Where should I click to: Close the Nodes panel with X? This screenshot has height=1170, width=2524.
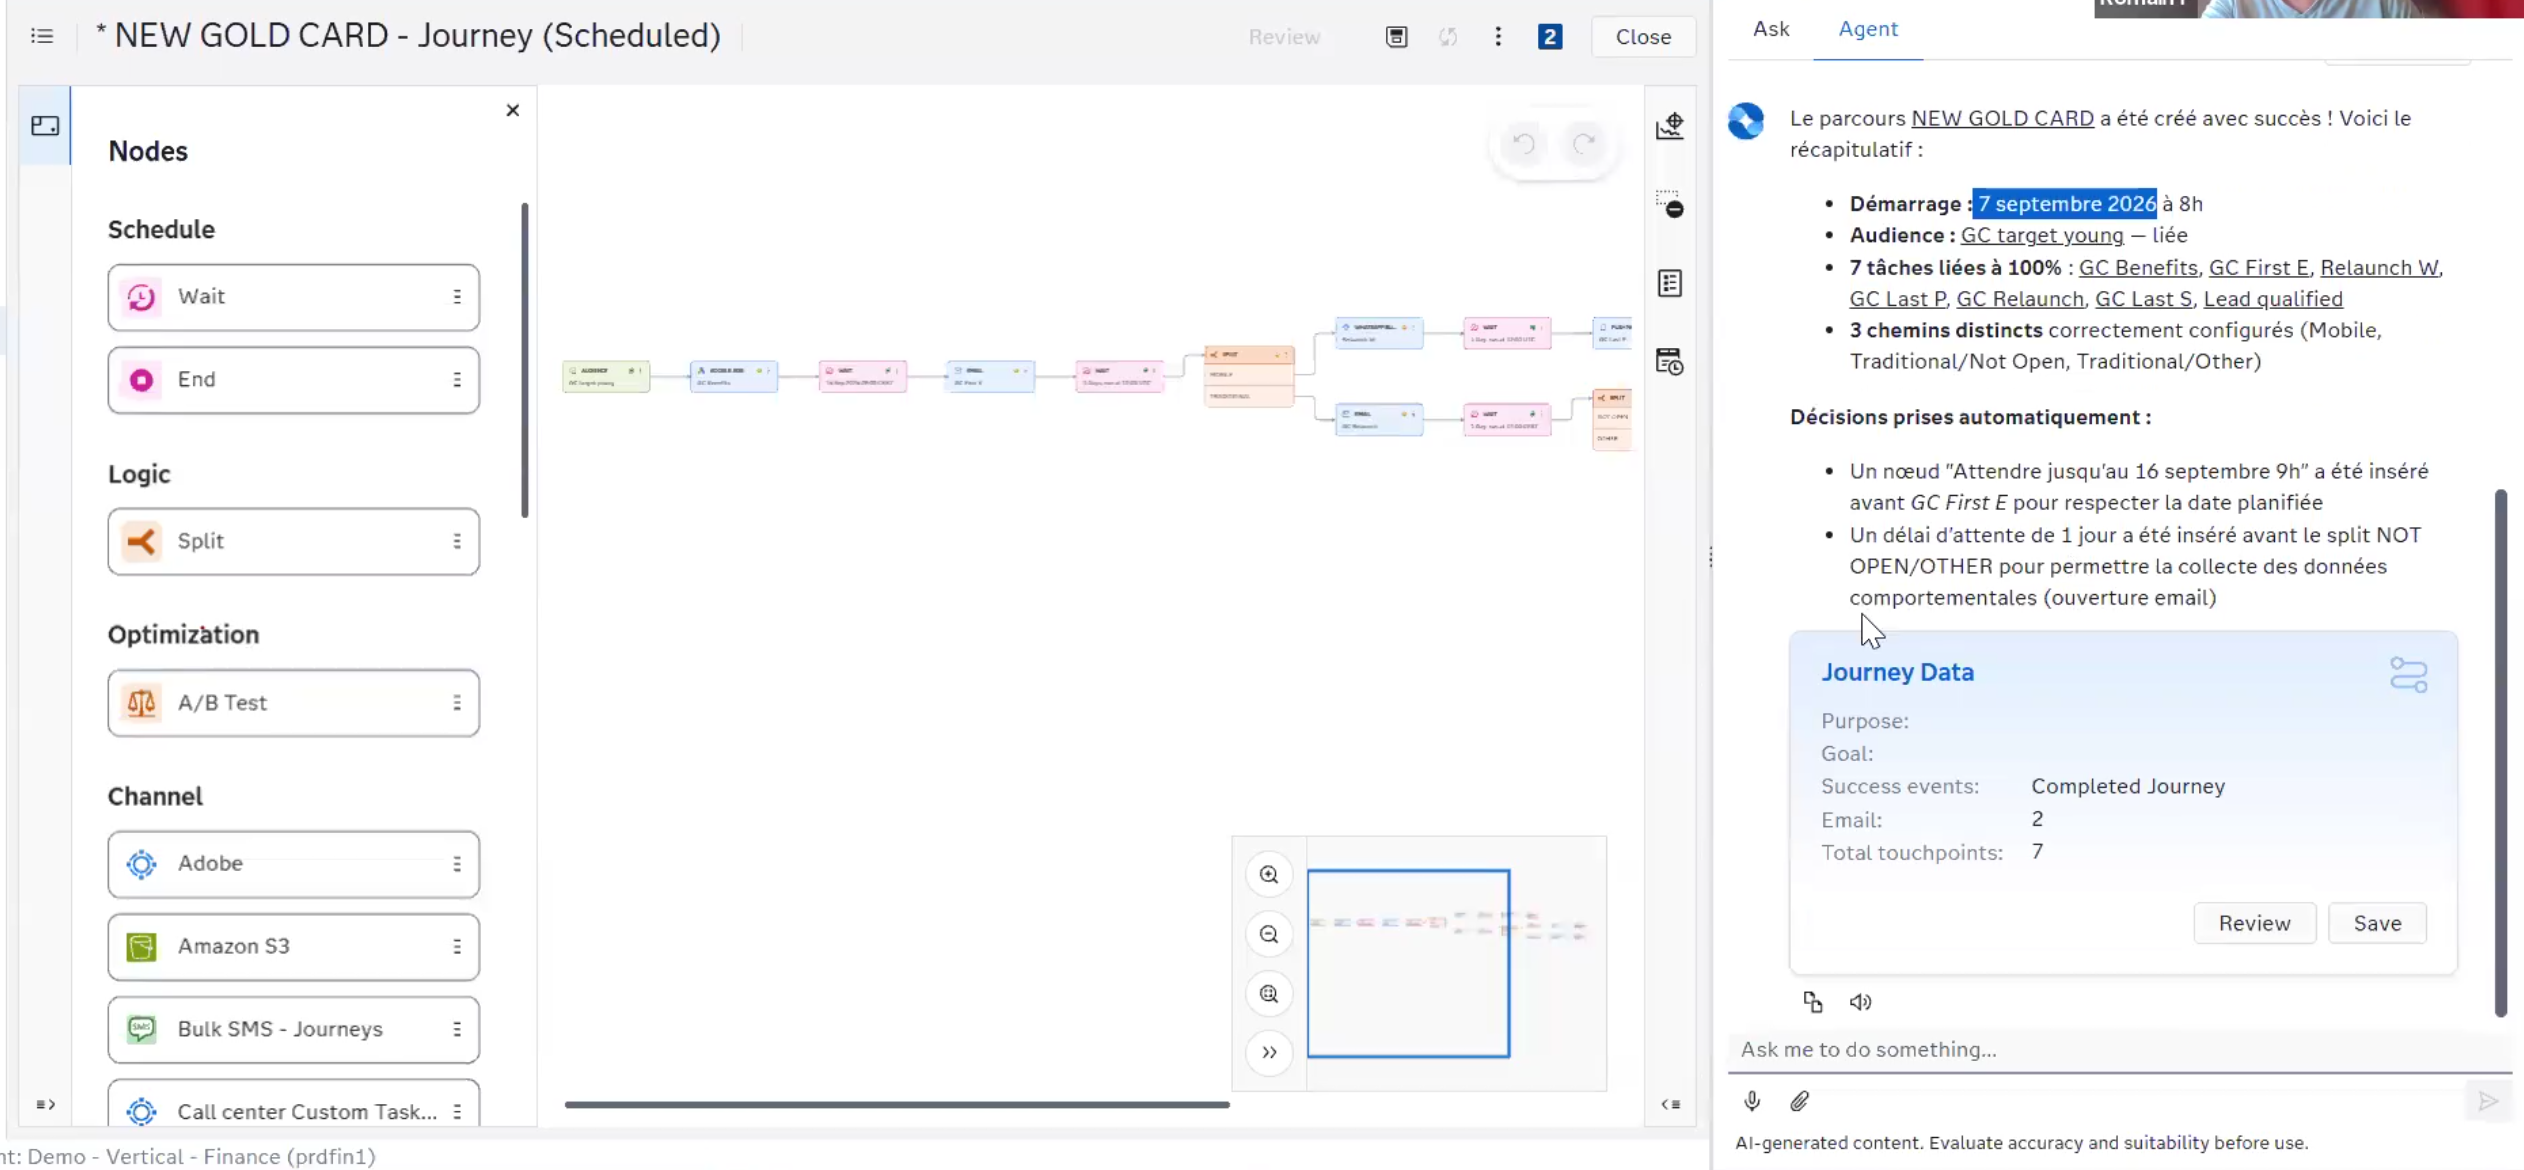point(512,110)
